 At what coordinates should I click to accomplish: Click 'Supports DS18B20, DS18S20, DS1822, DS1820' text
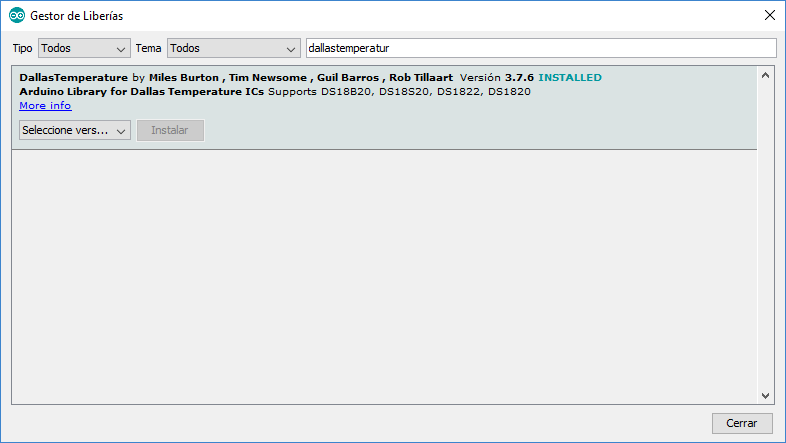pos(400,92)
